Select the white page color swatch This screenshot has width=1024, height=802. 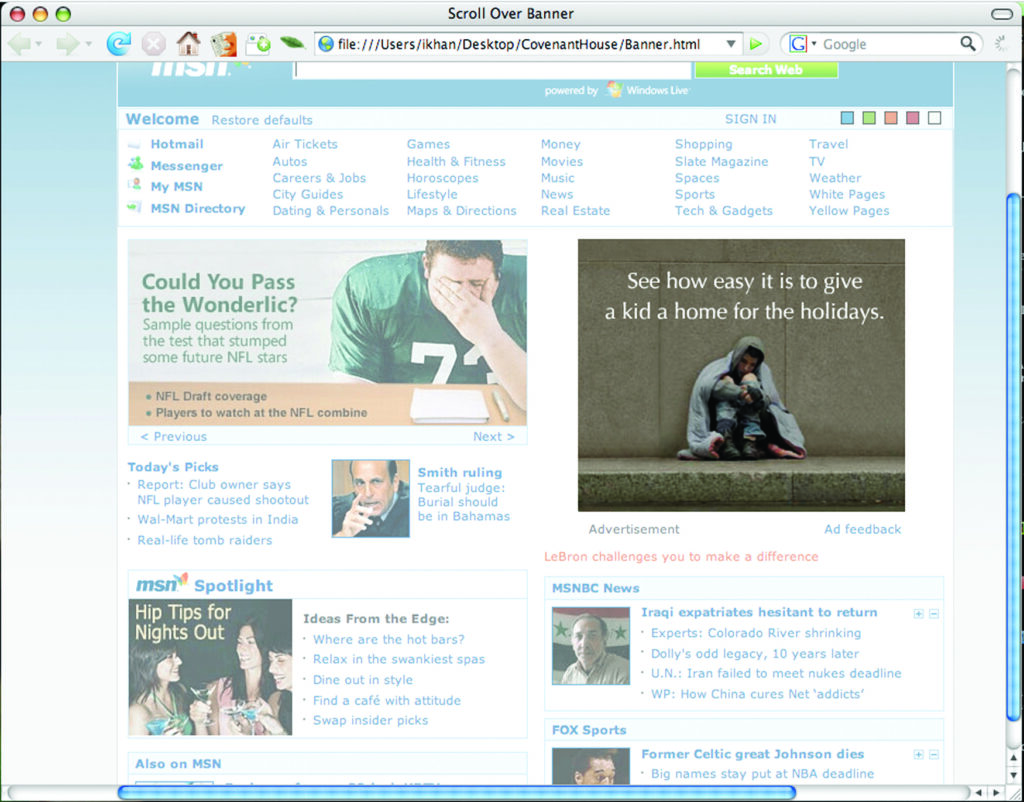[x=935, y=118]
